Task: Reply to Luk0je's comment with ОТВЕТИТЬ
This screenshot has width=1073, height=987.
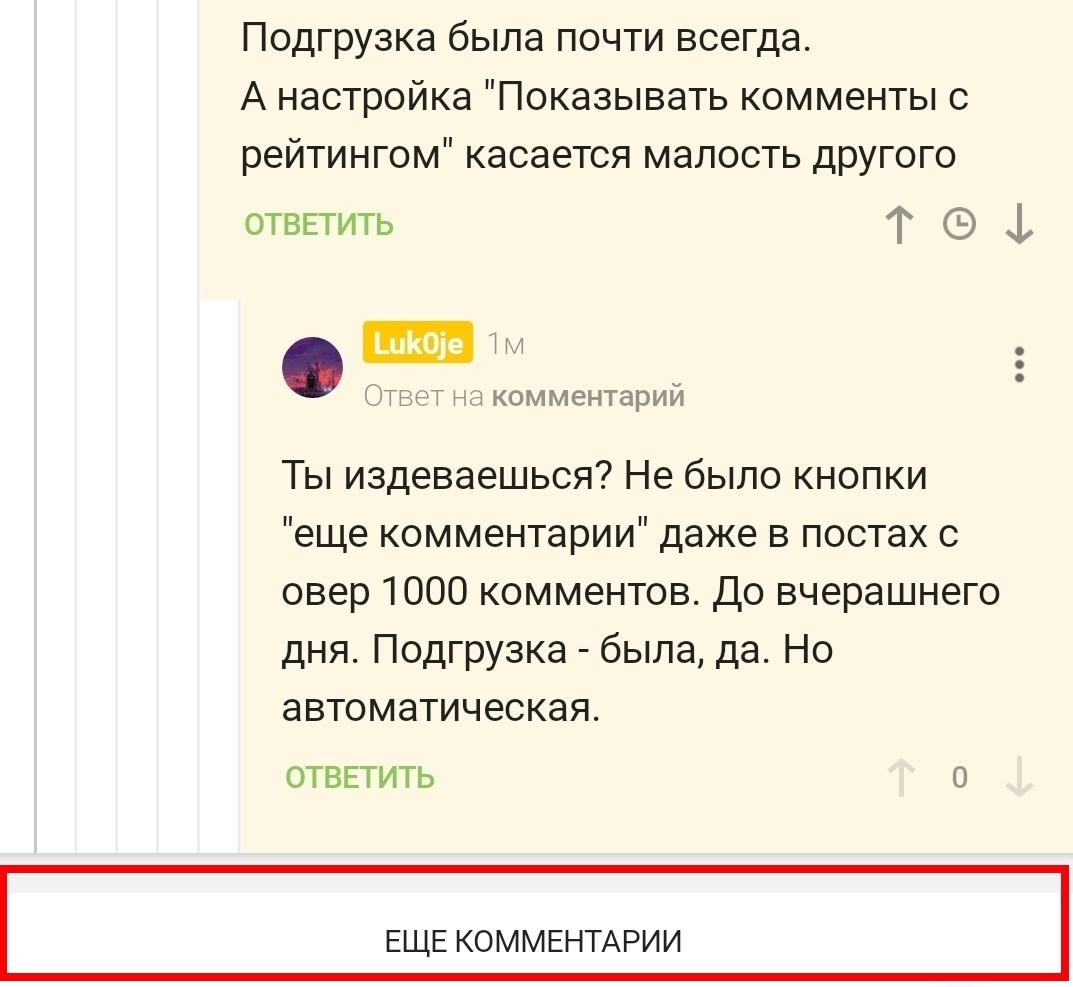Action: [360, 778]
